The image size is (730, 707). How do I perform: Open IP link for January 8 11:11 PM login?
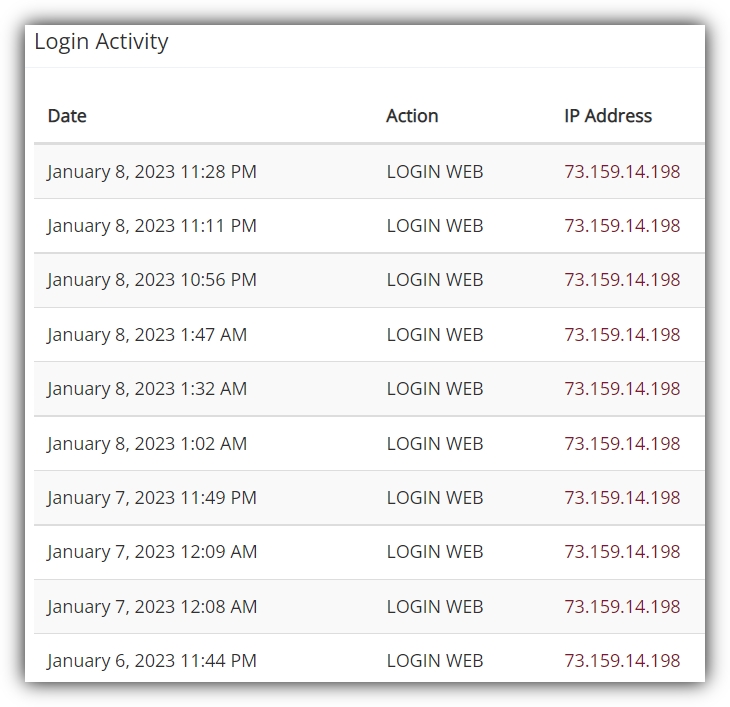click(x=622, y=226)
